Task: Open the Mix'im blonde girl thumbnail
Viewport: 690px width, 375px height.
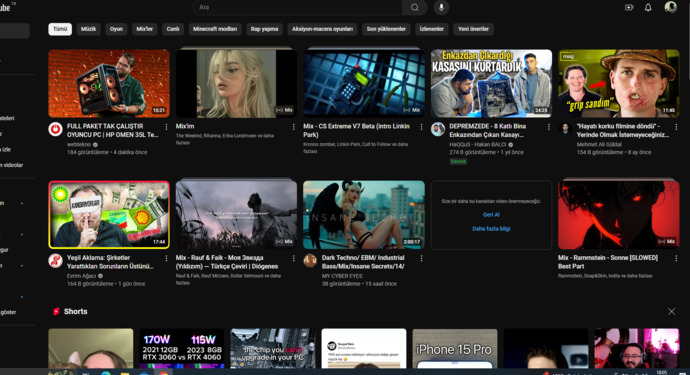Action: 236,83
